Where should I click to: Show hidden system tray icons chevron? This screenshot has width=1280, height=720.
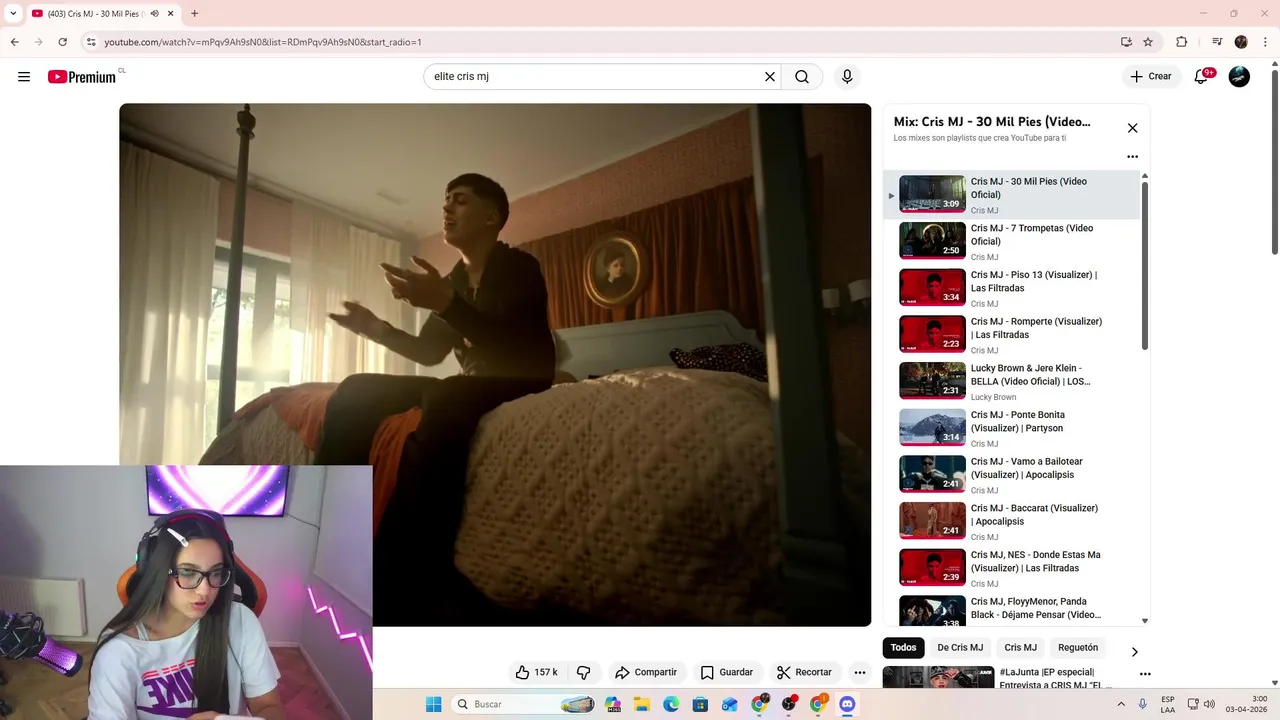[x=1120, y=704]
